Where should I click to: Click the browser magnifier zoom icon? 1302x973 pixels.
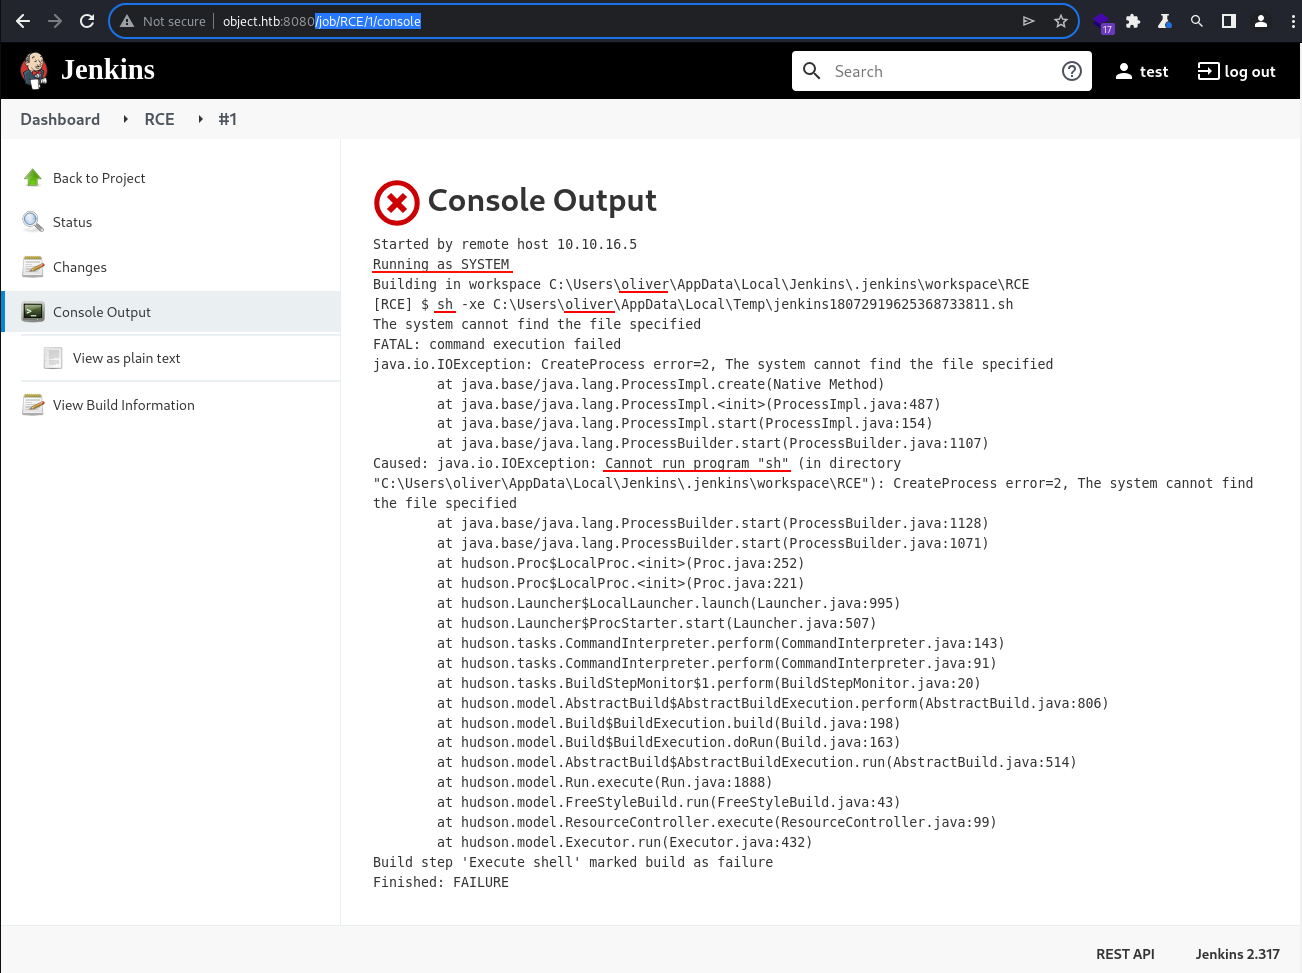(x=1197, y=21)
